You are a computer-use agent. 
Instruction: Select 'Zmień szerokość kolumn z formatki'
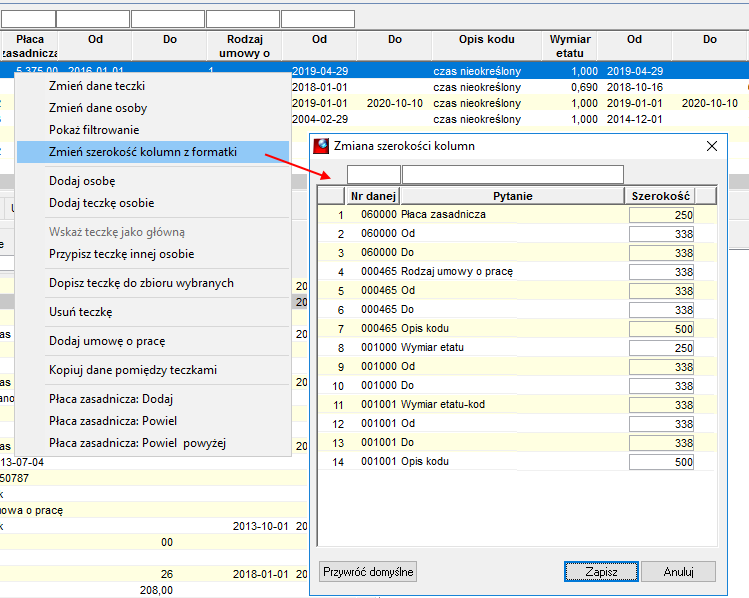coord(153,152)
